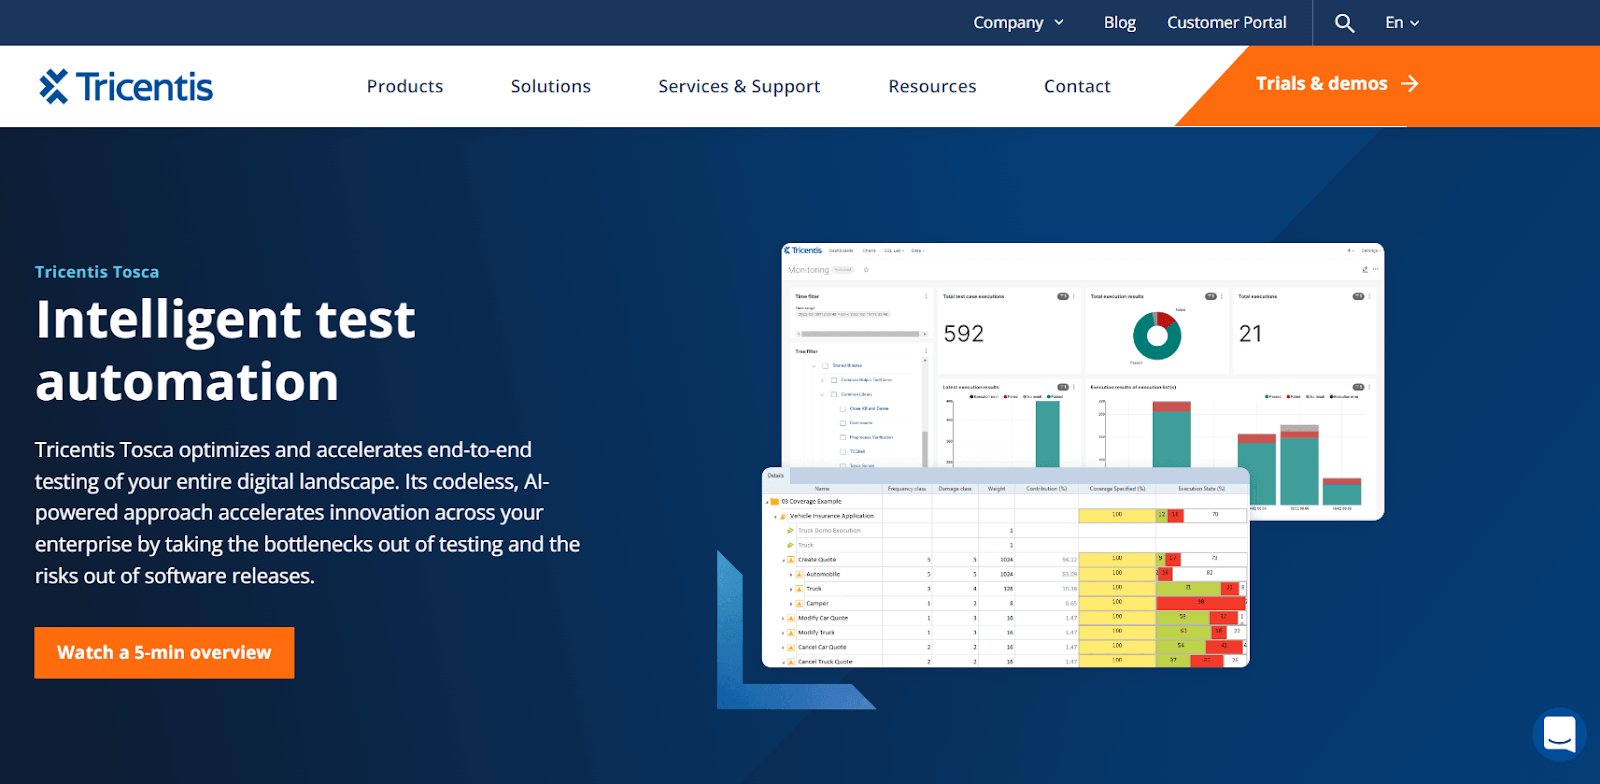Open the Services & Support menu
Screen dimensions: 1600x784
[739, 87]
